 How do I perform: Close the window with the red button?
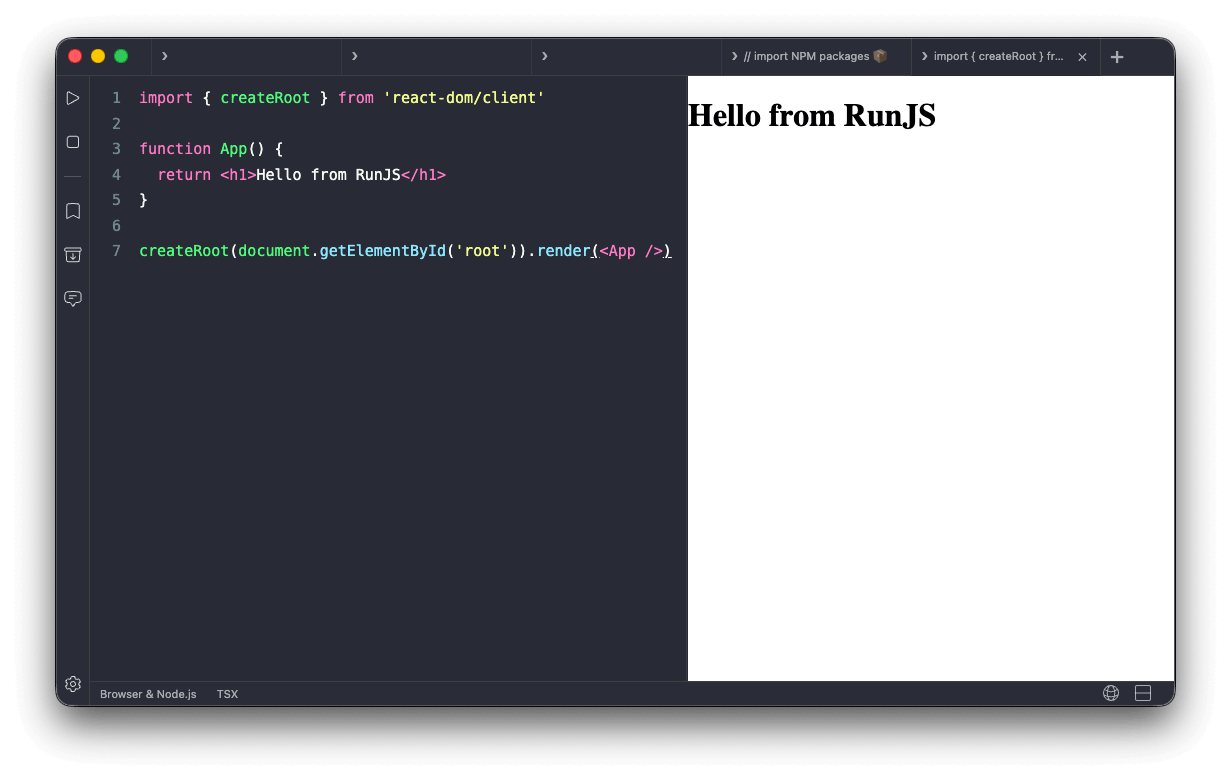click(x=75, y=56)
